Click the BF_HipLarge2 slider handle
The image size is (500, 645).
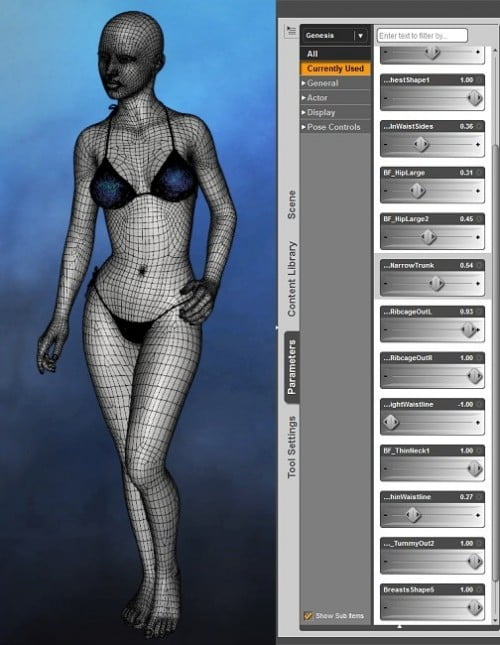point(428,237)
